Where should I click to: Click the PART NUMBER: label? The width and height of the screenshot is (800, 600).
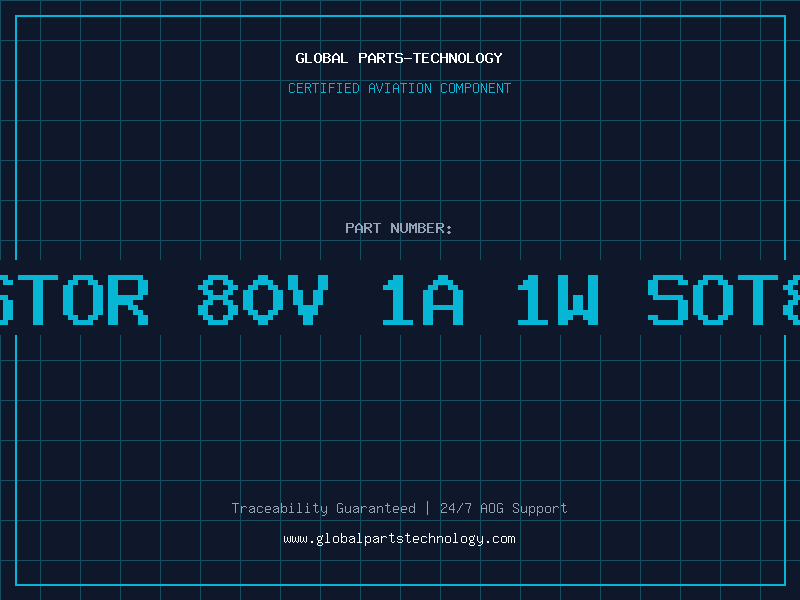tap(399, 228)
